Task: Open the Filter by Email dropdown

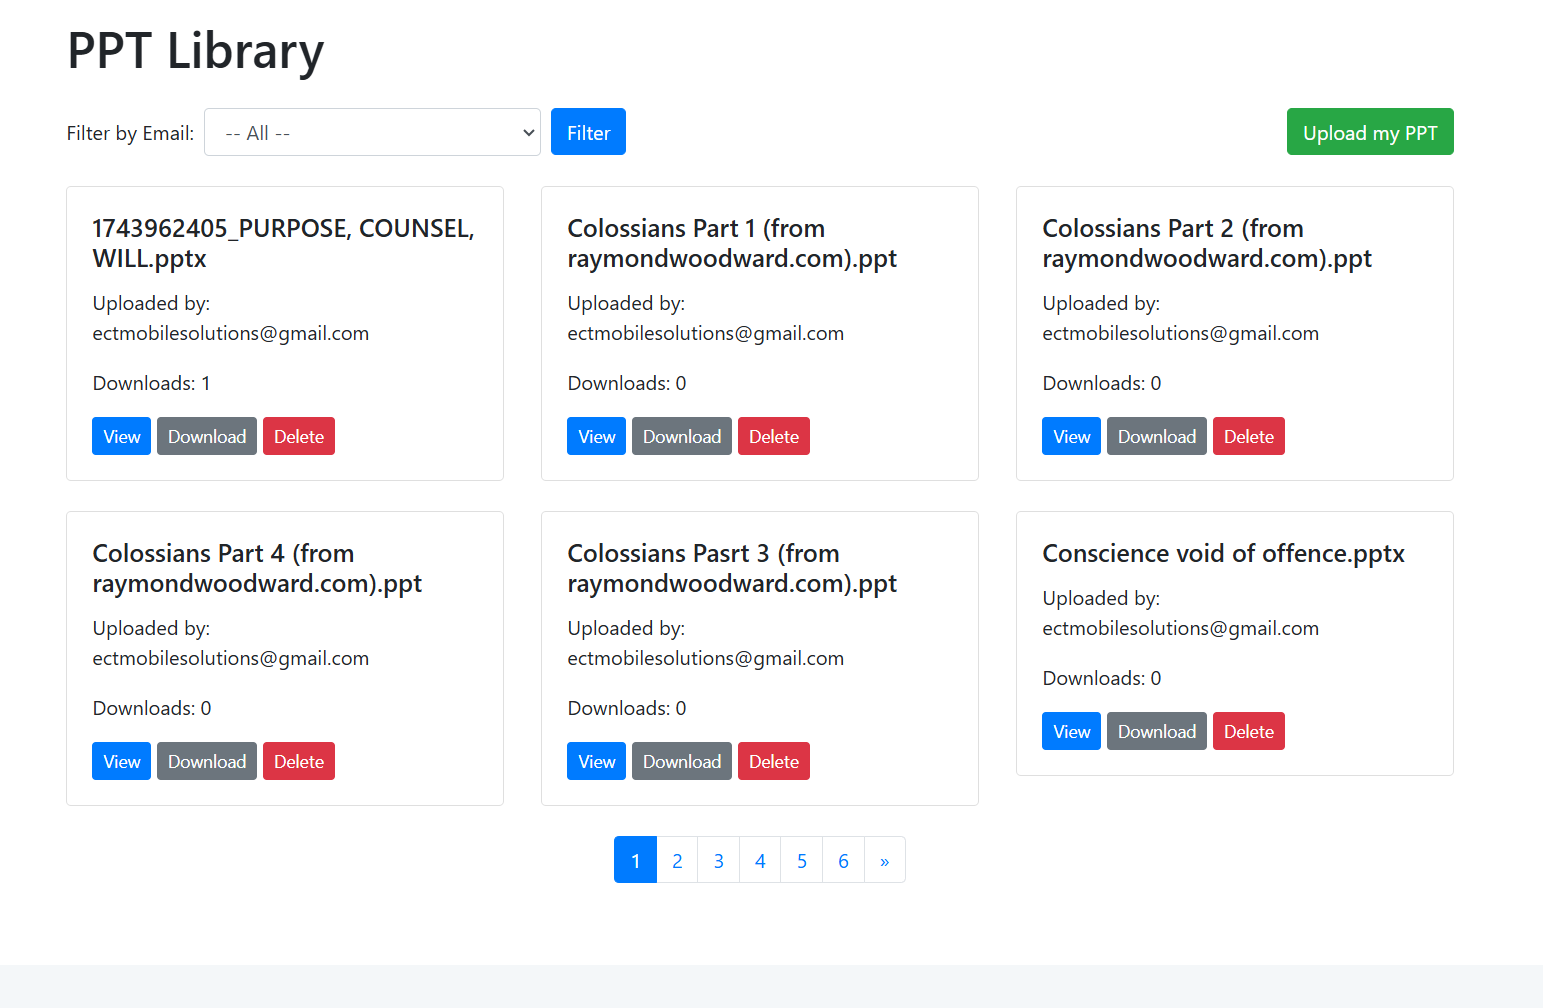Action: [371, 131]
